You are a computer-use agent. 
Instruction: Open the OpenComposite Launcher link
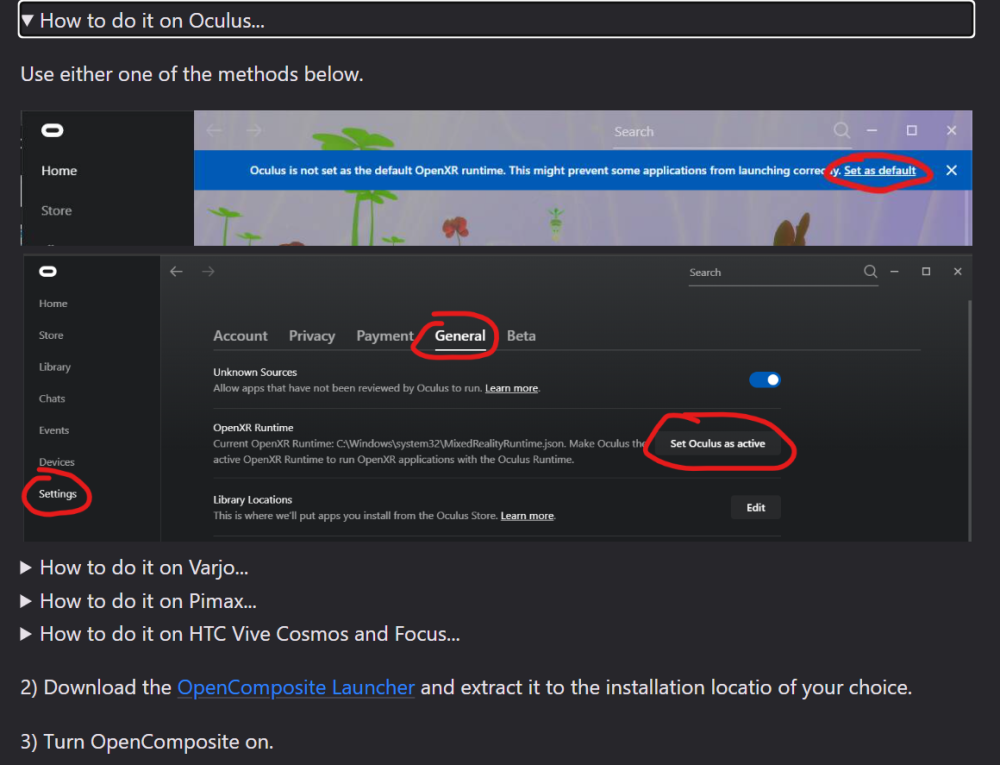click(x=296, y=687)
